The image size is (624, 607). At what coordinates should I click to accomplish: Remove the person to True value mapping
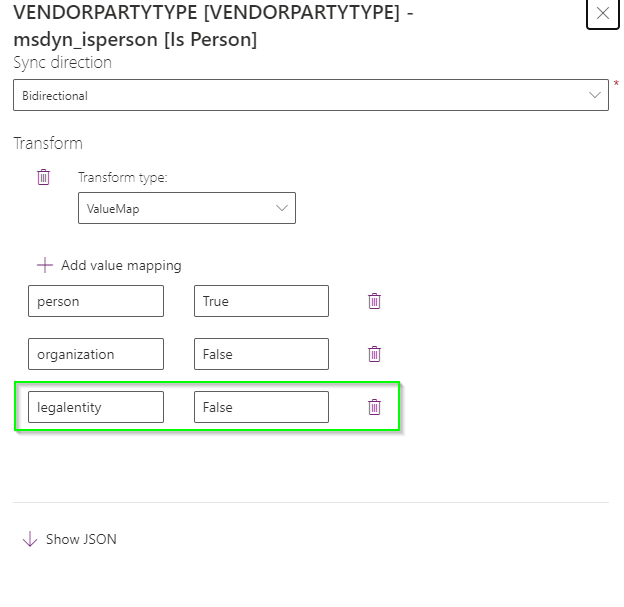click(374, 301)
